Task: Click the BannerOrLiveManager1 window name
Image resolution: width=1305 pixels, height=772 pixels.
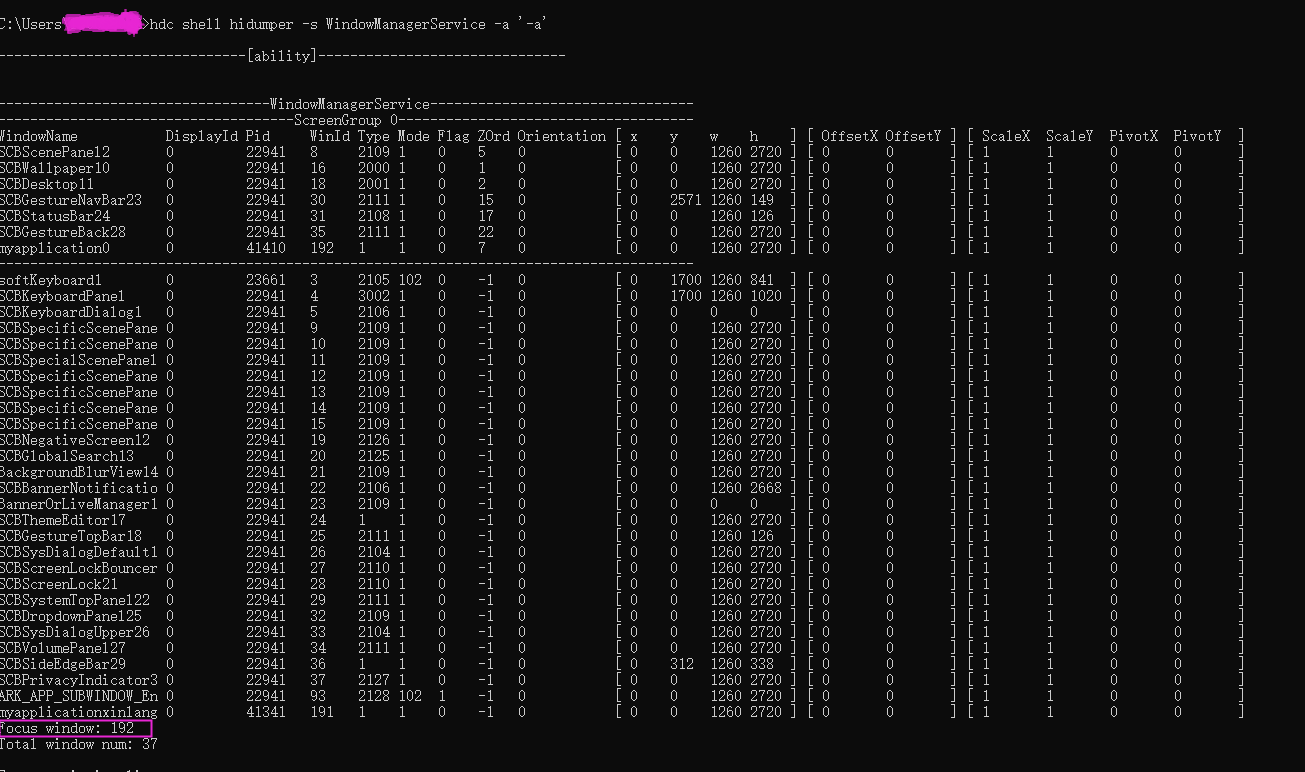Action: (x=79, y=504)
